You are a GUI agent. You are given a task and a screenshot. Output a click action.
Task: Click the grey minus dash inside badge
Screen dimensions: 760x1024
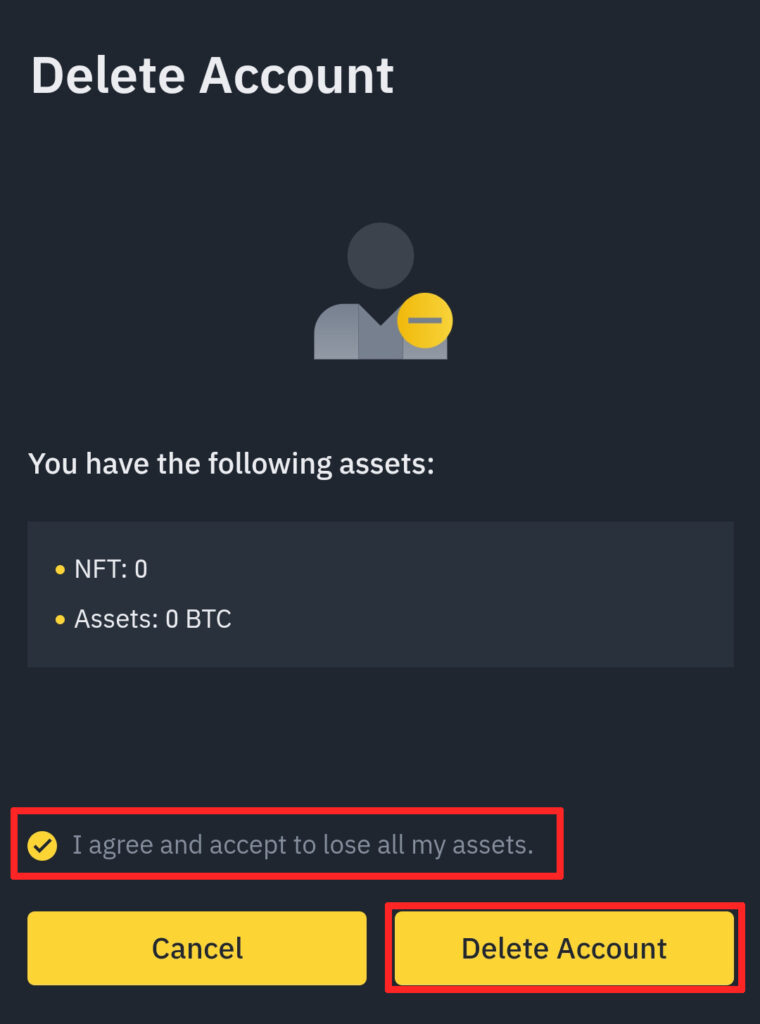pos(425,320)
